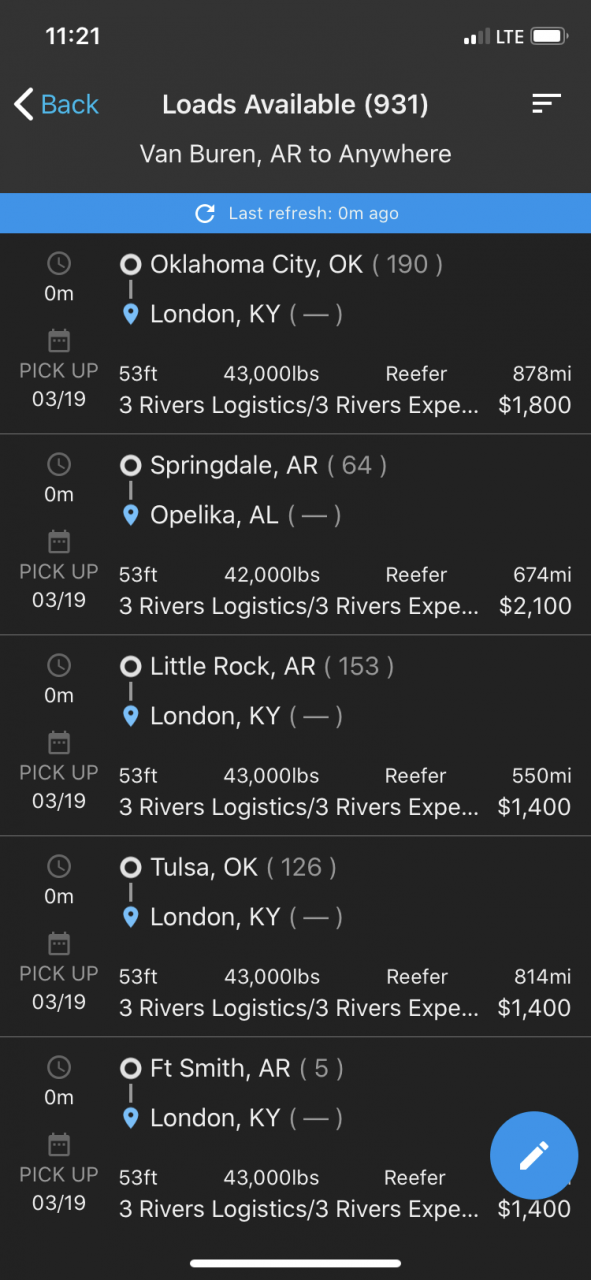
Task: Tap Van Buren, AR to Anywhere subtitle
Action: click(295, 154)
